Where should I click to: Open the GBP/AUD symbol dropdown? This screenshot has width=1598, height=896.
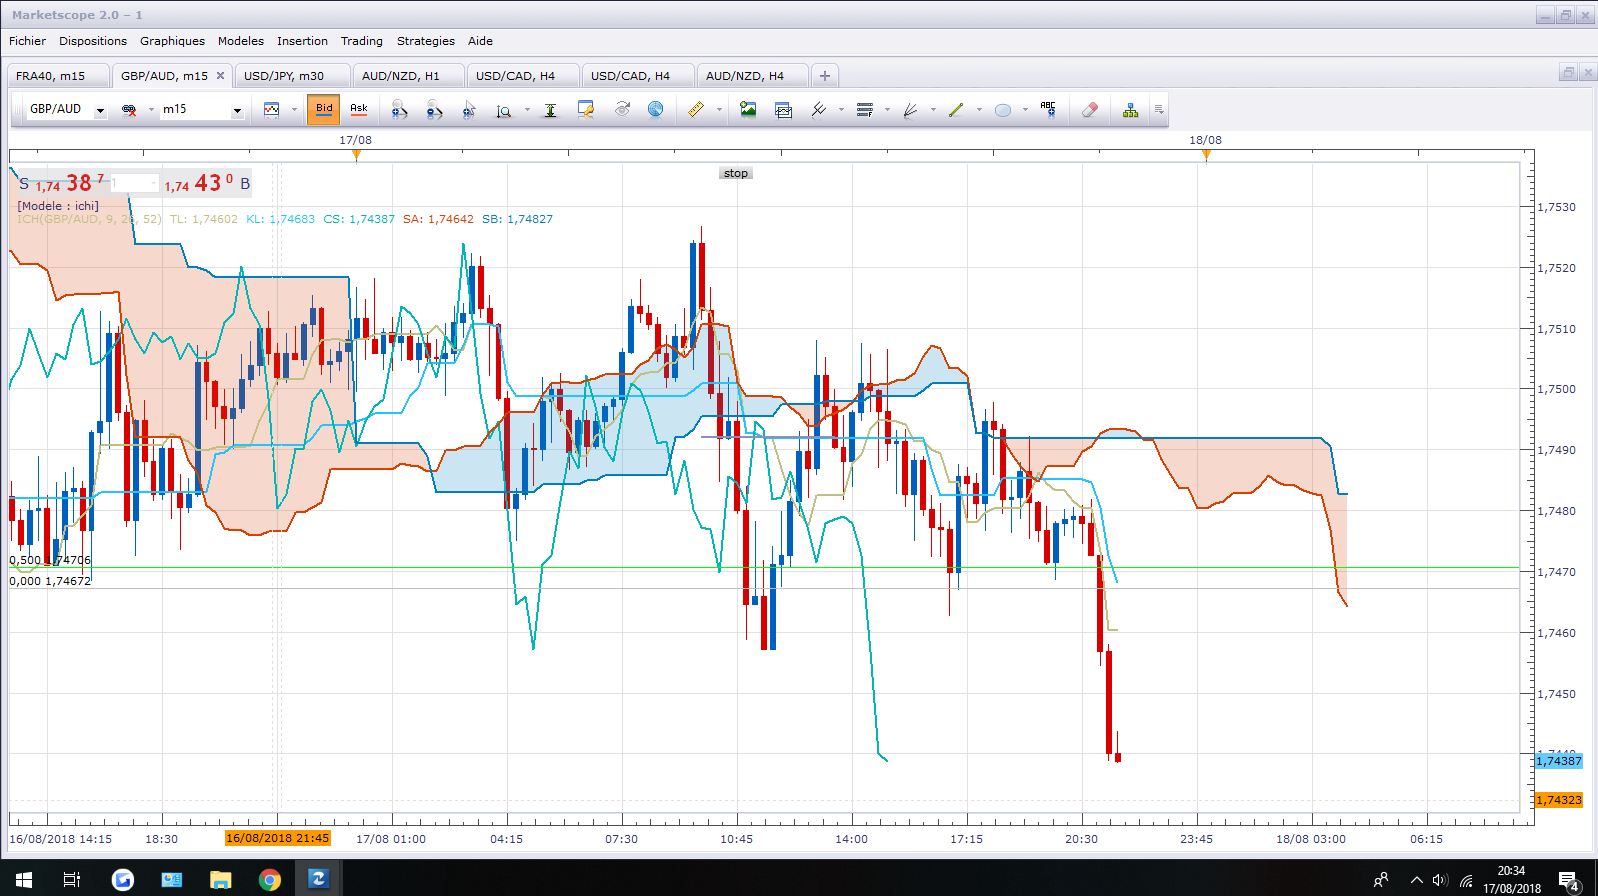[x=100, y=110]
